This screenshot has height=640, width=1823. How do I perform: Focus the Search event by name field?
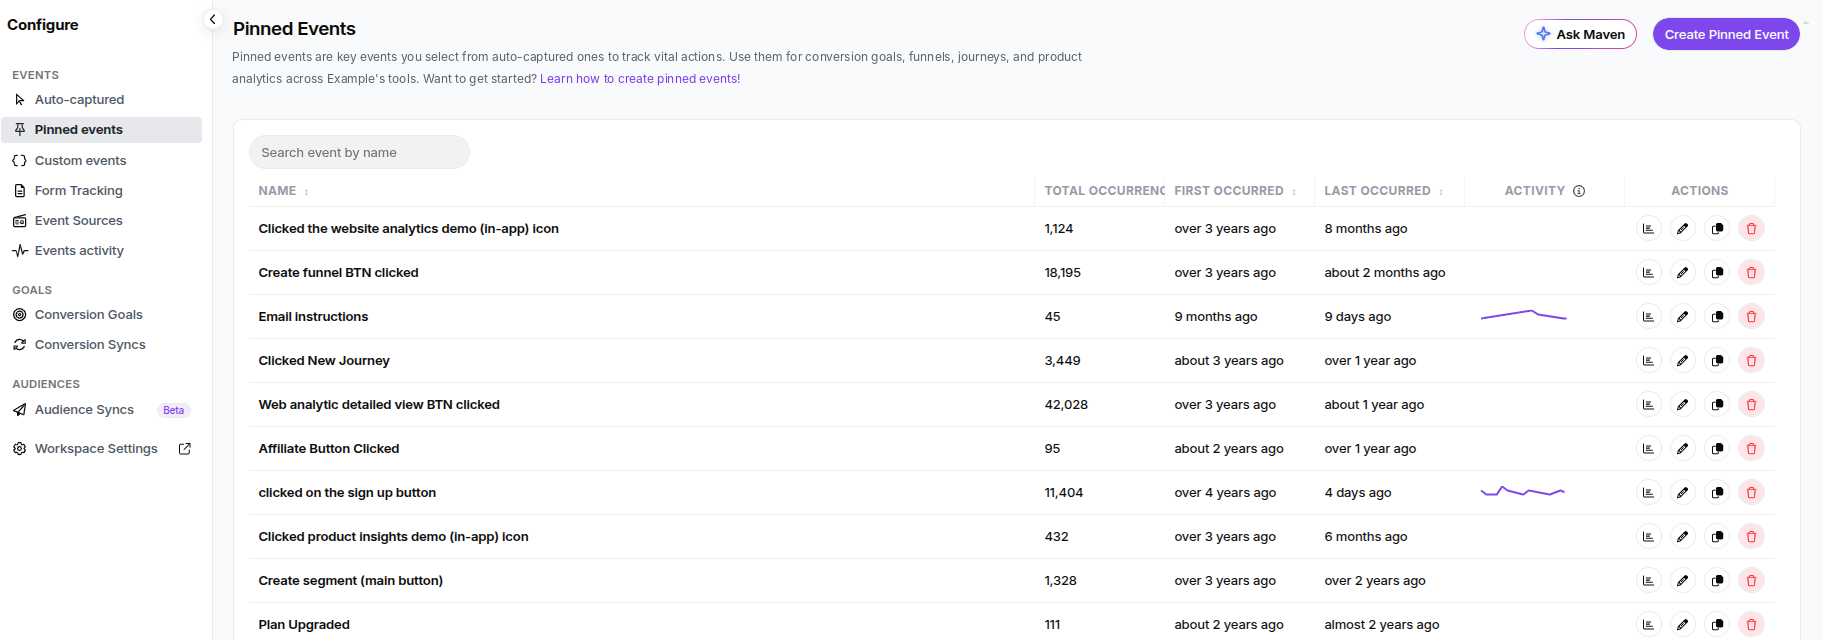[x=359, y=152]
